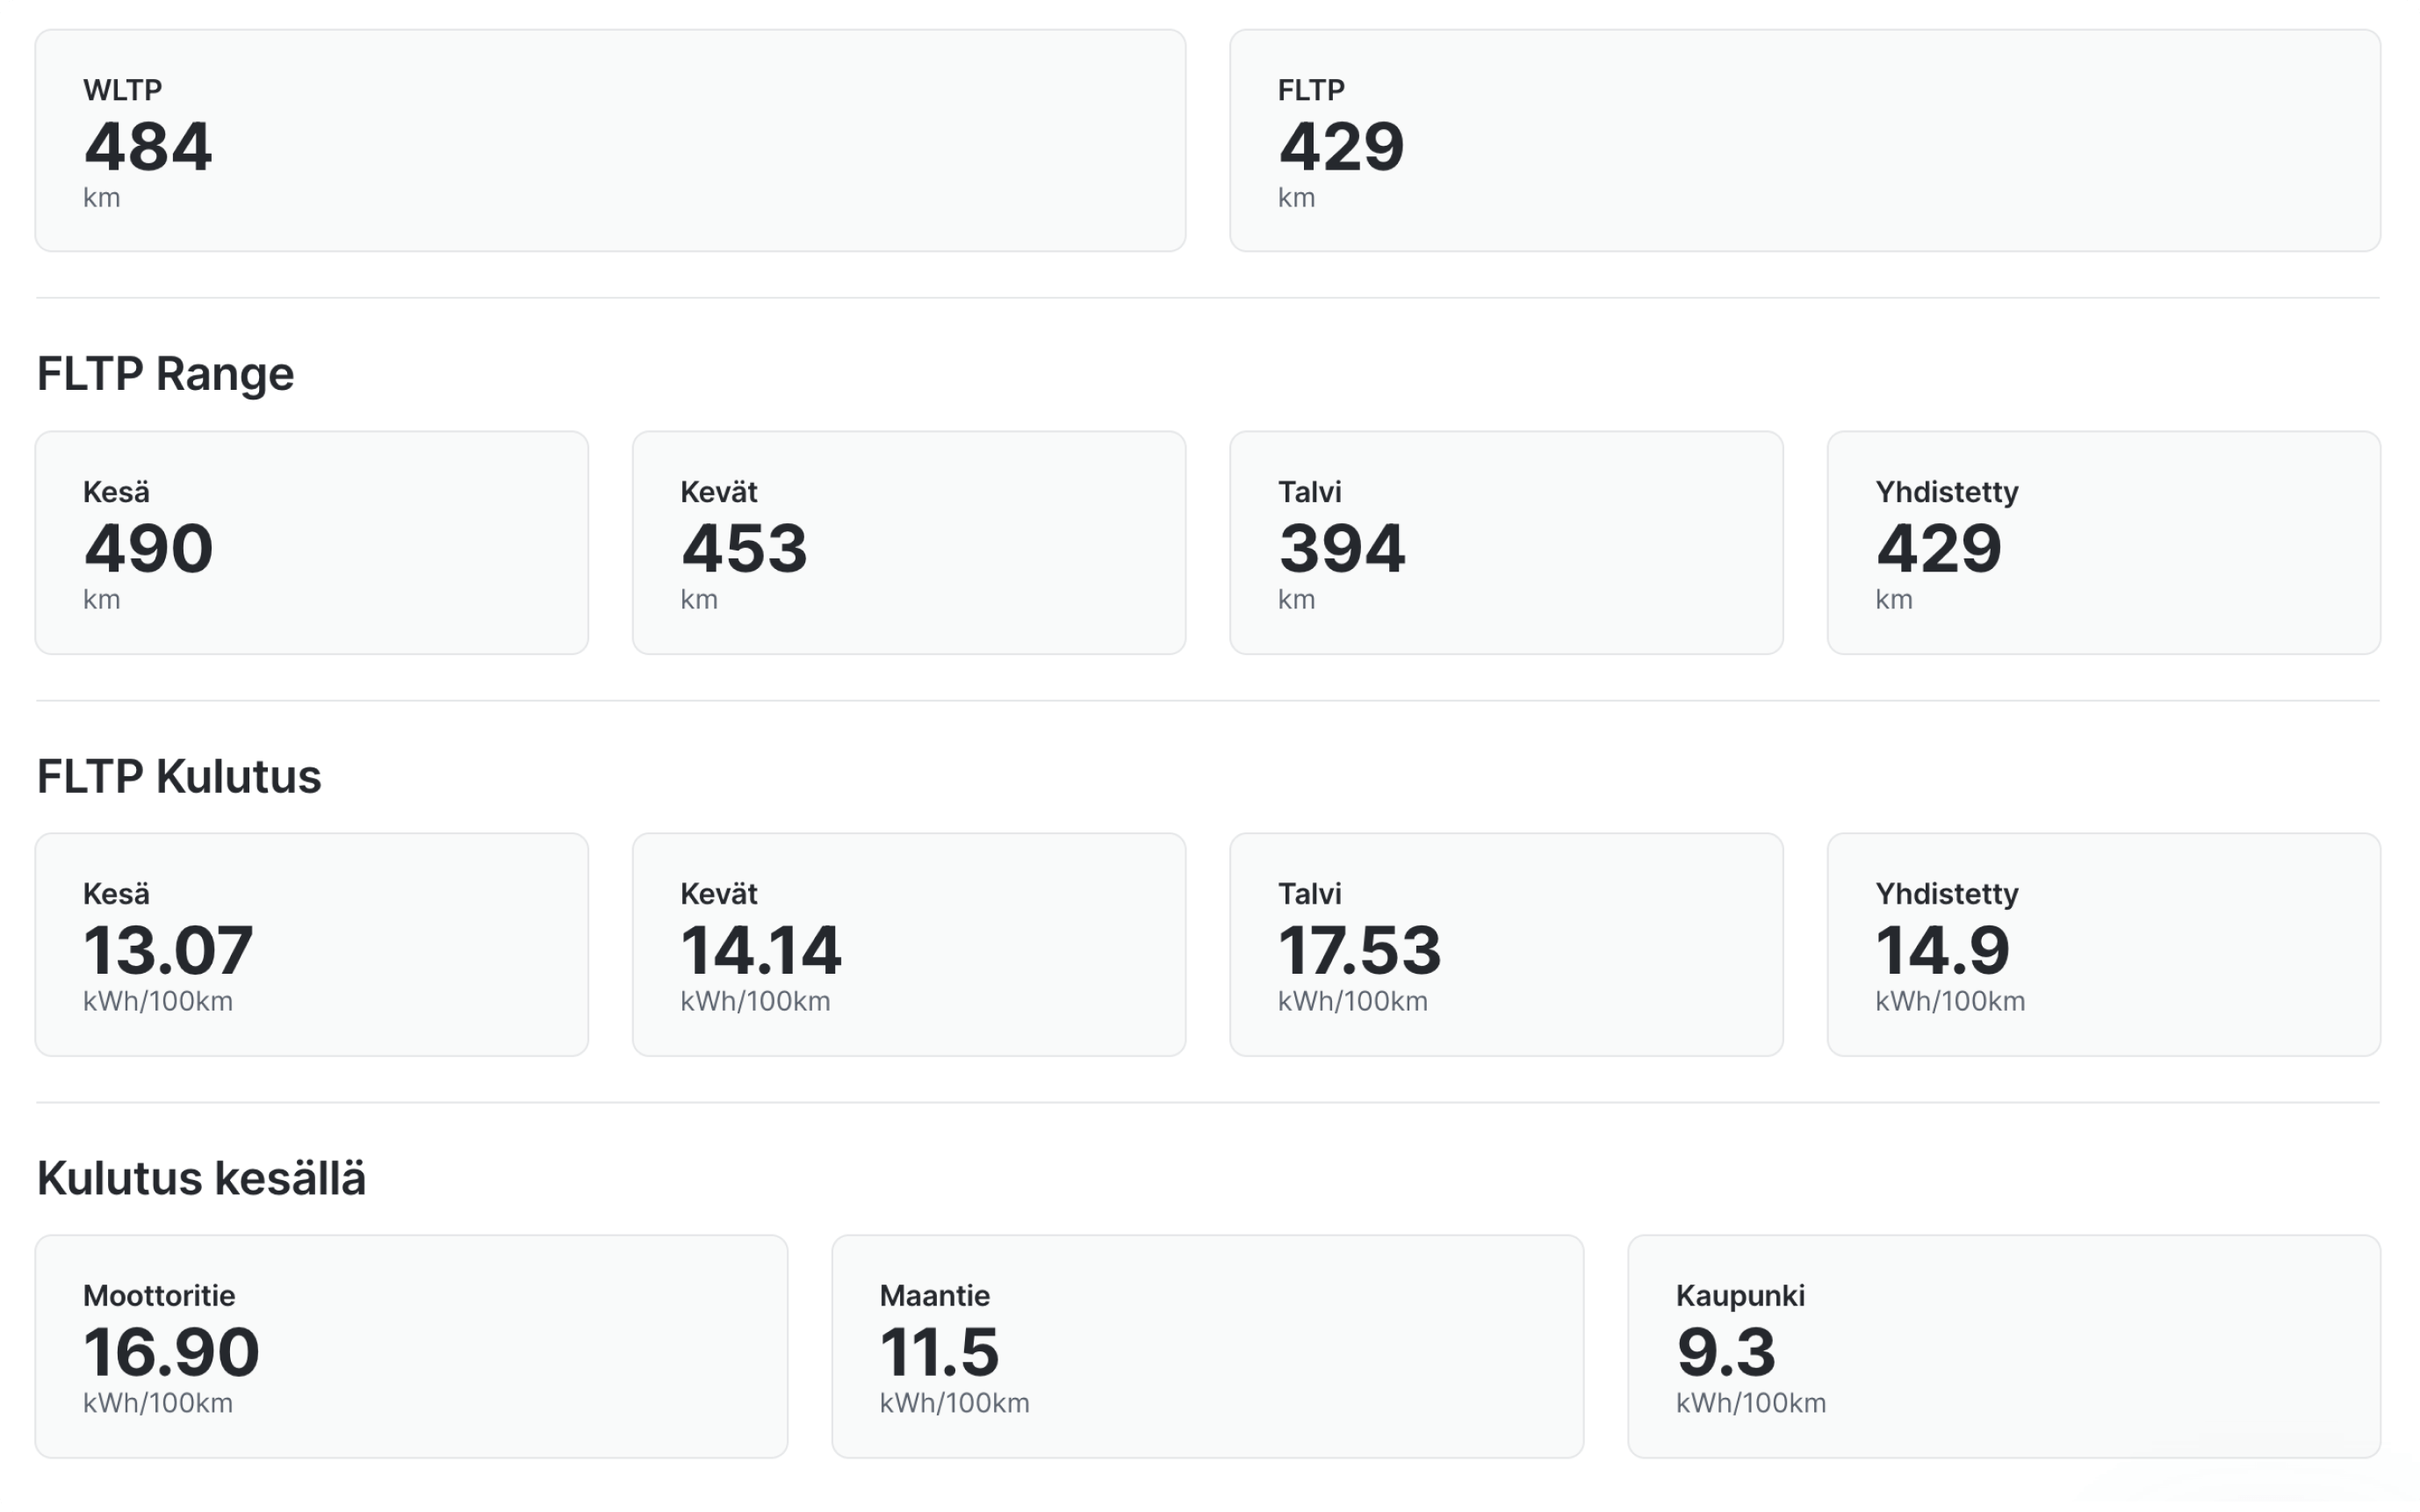2420x1512 pixels.
Task: Click the Talvi 394 km range card
Action: tap(1506, 543)
